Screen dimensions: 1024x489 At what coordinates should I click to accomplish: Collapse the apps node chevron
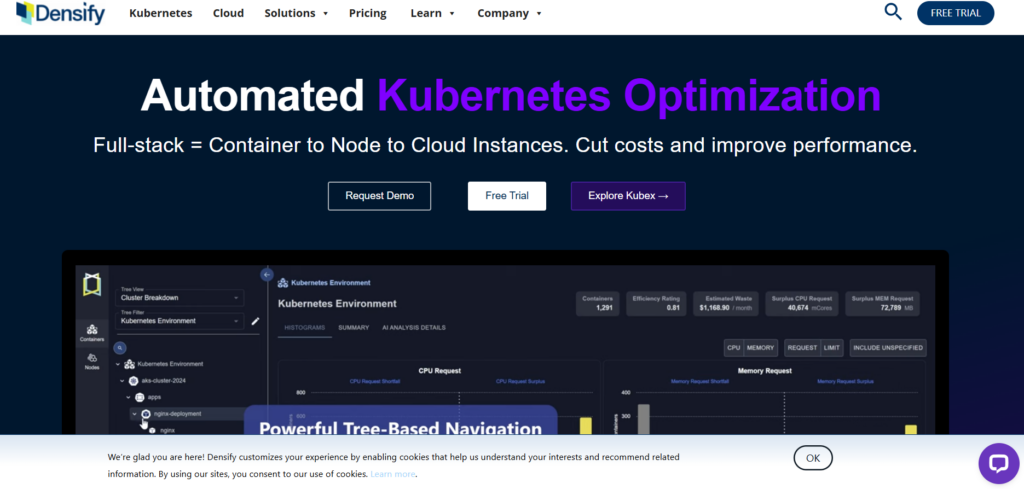129,397
